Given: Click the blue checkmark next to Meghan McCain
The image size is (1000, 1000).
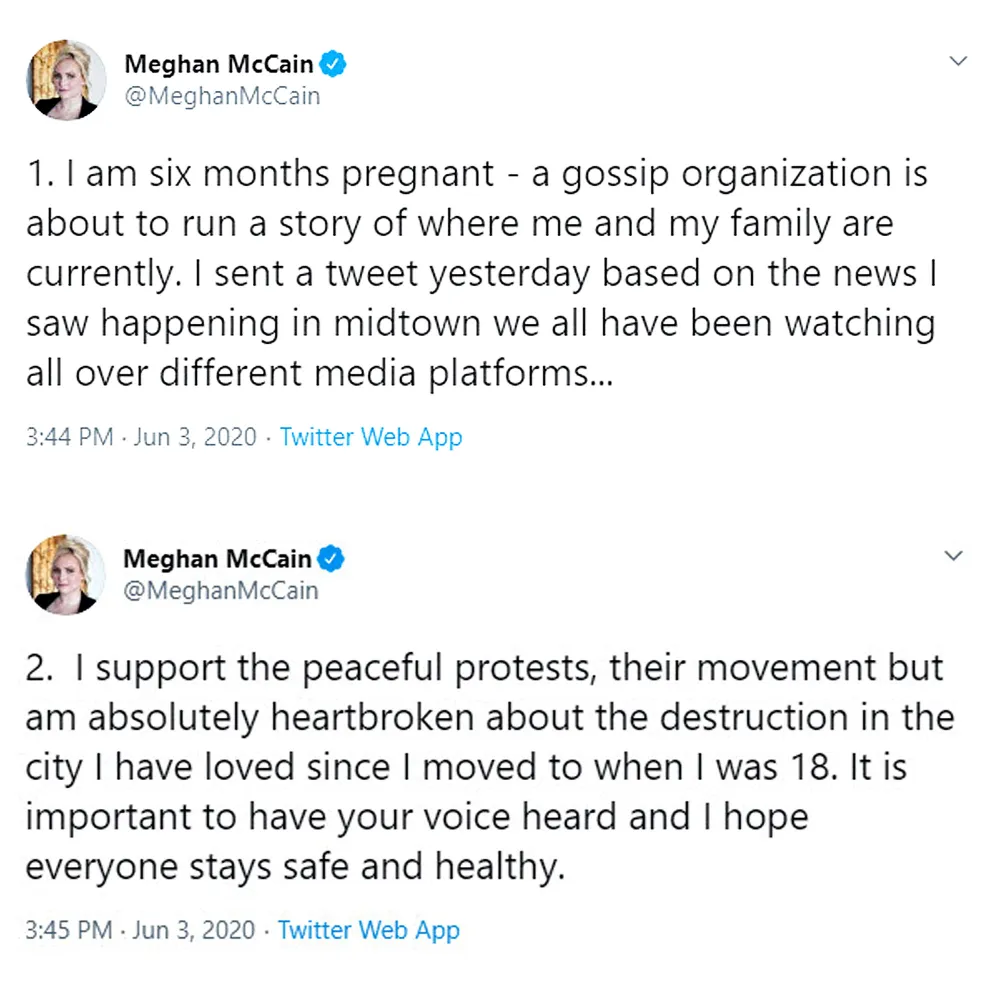Looking at the screenshot, I should (334, 62).
